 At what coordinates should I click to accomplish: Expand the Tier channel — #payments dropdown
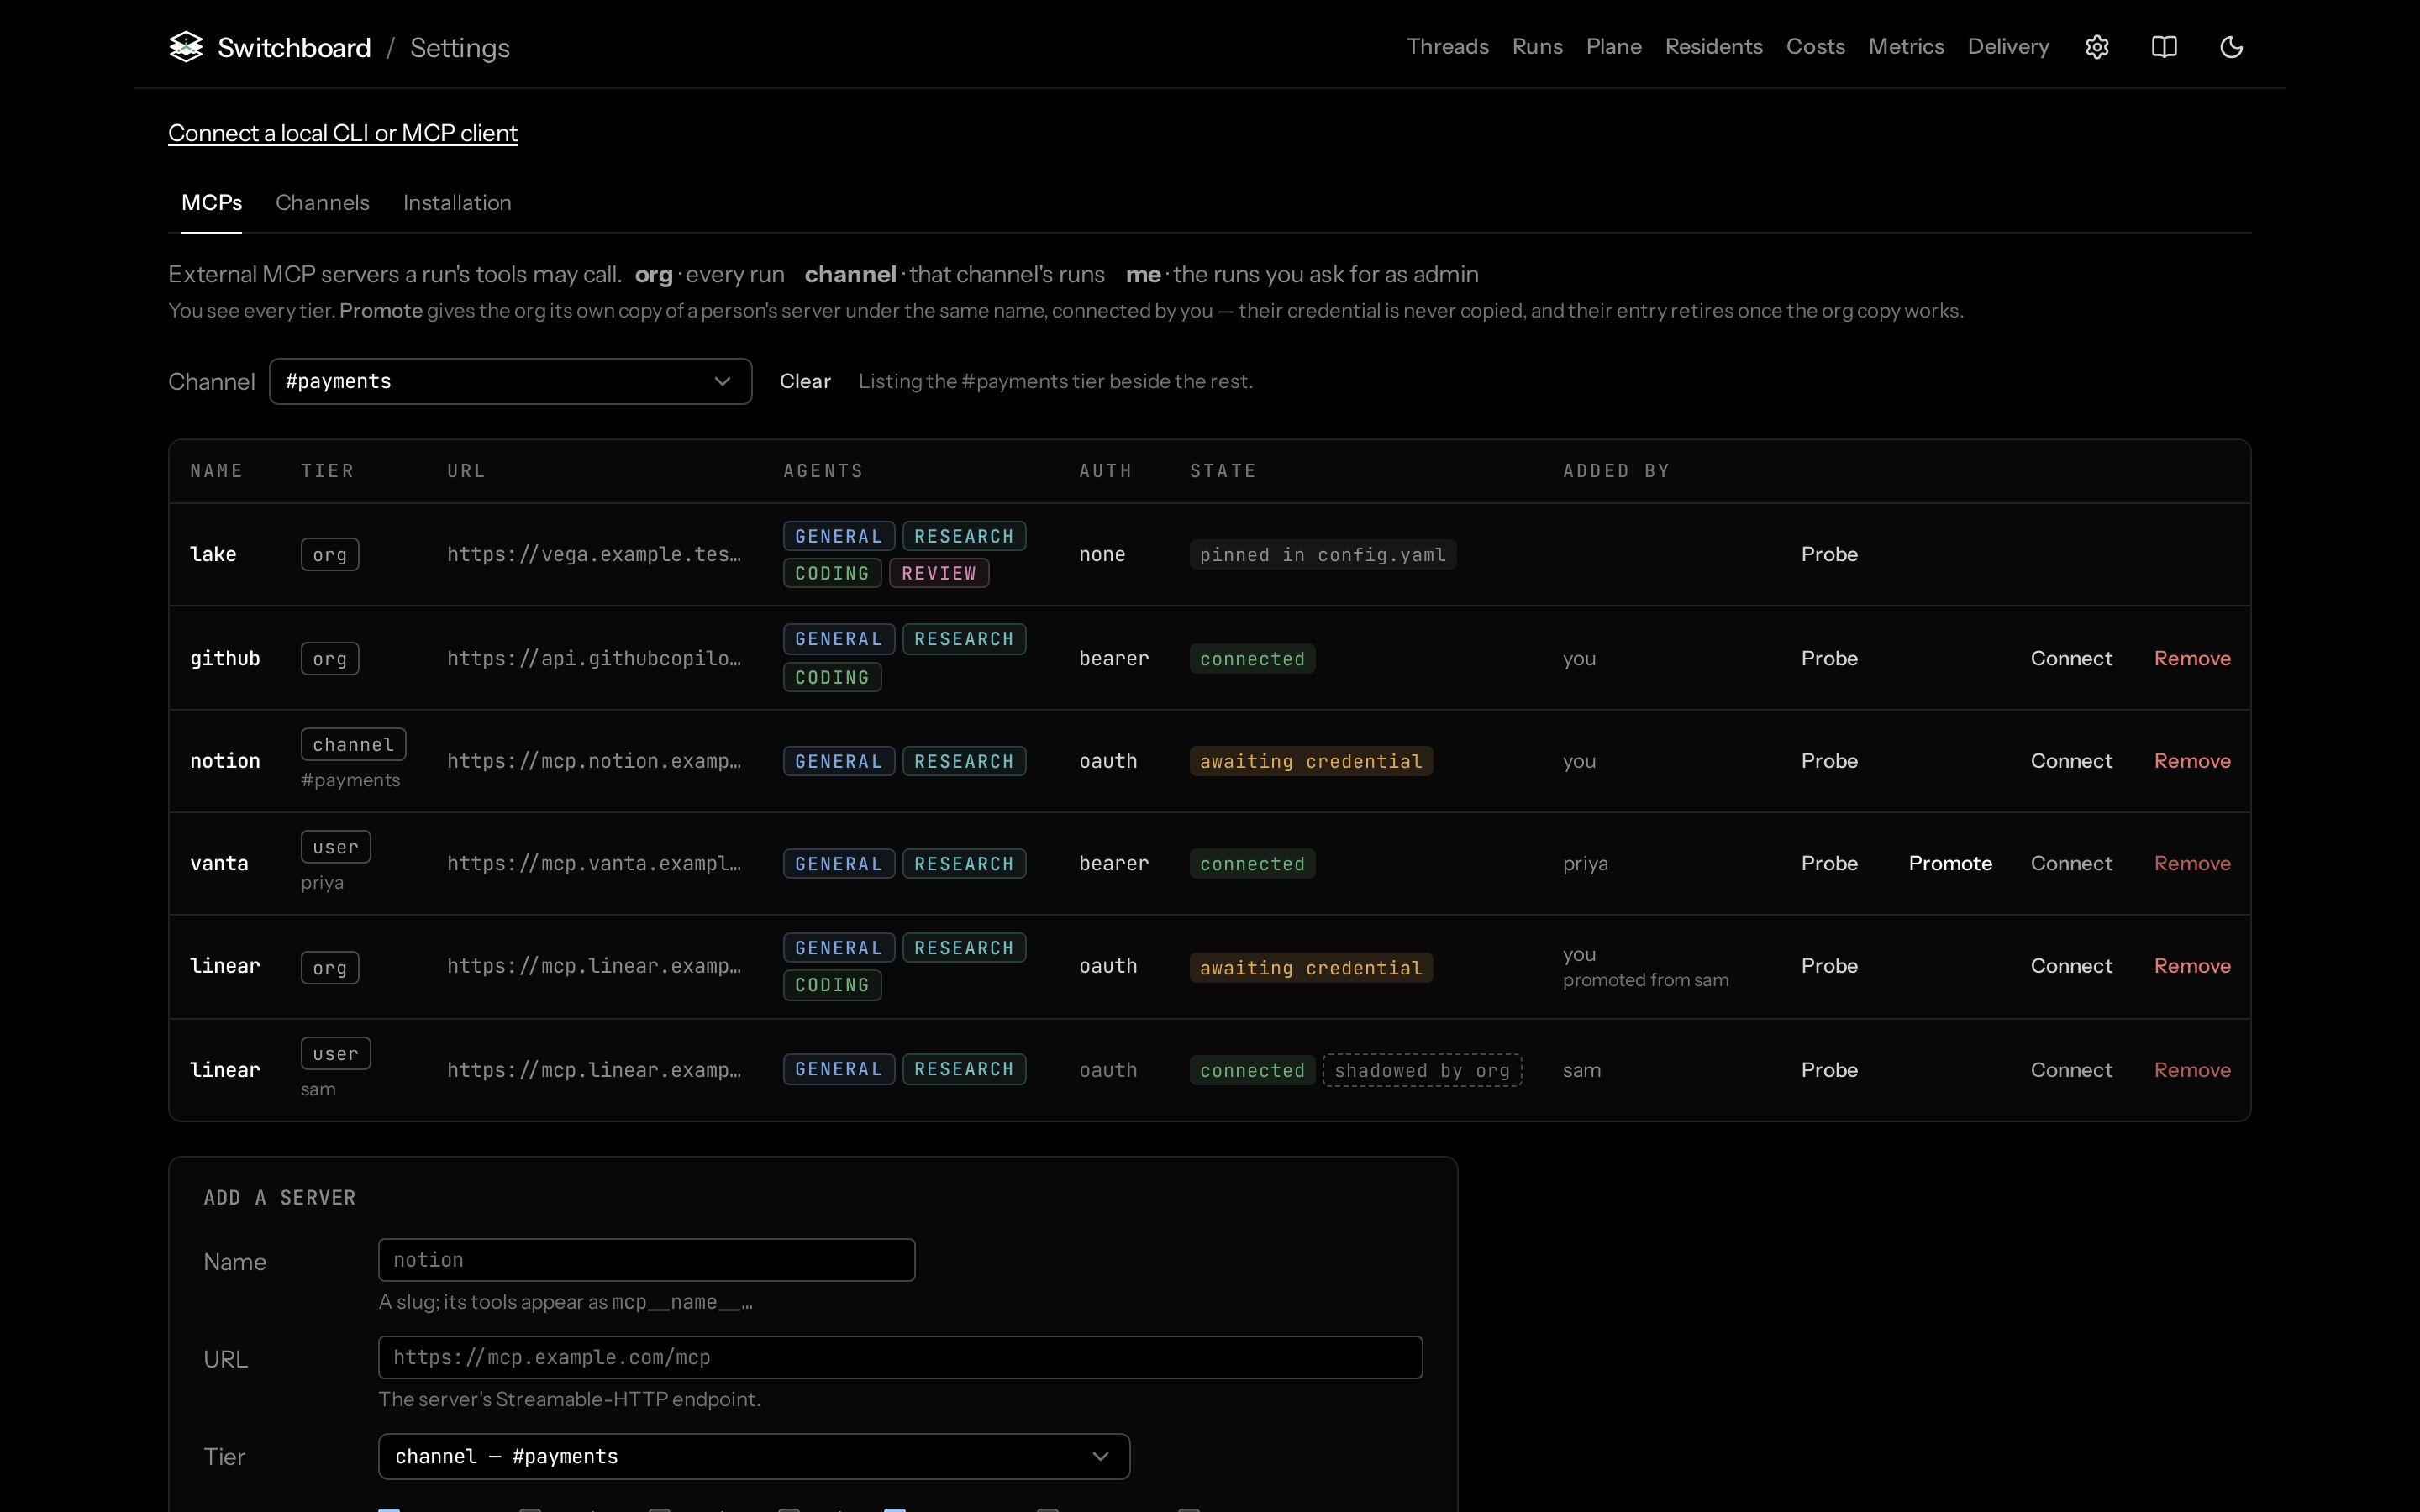coord(754,1456)
